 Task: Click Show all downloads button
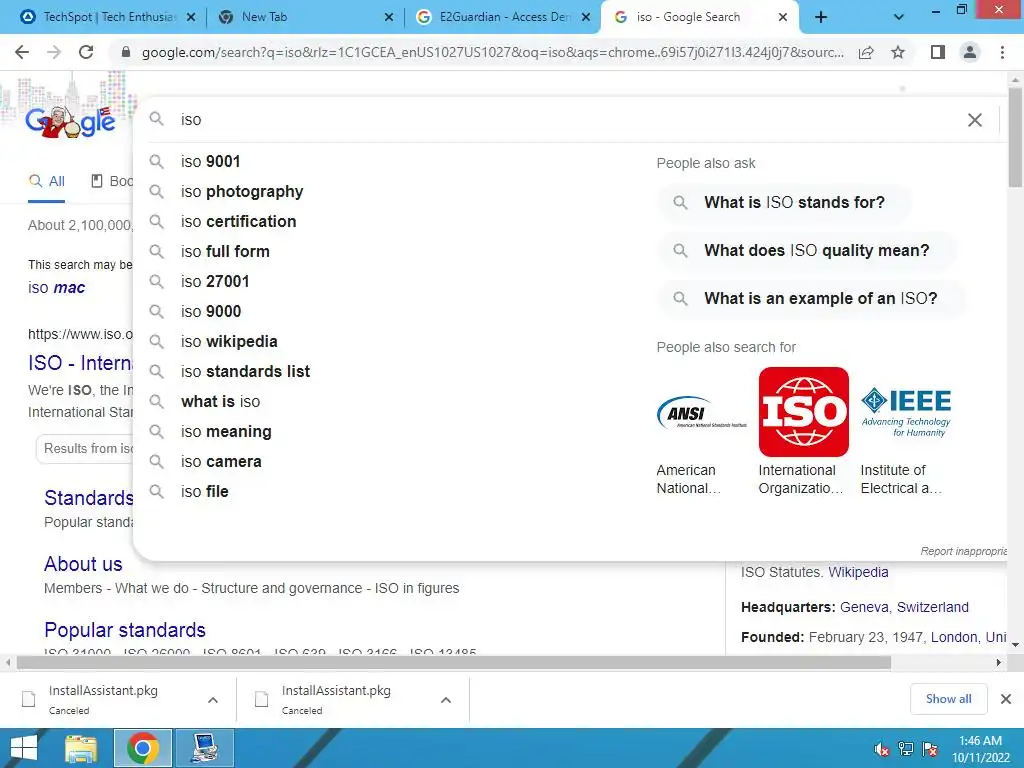pyautogui.click(x=948, y=699)
